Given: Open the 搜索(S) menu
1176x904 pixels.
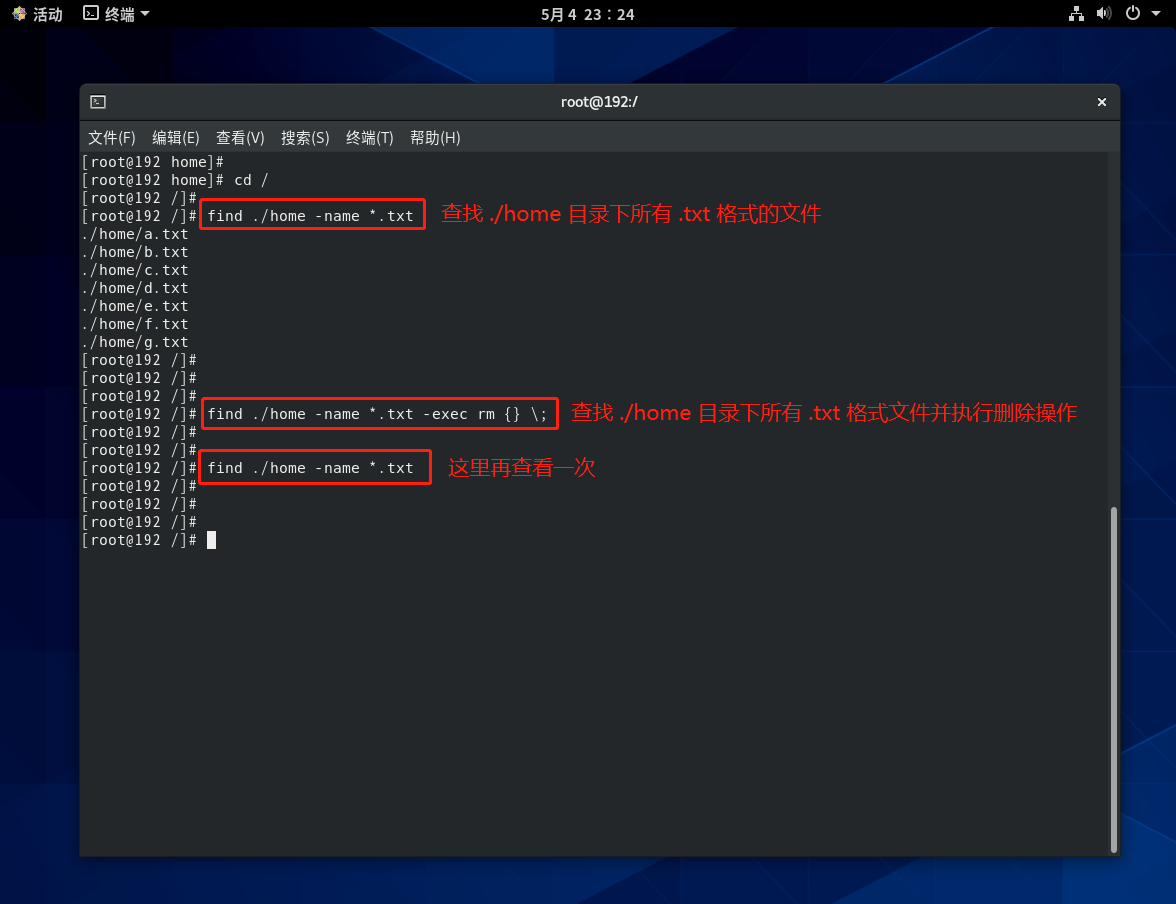Looking at the screenshot, I should point(305,138).
